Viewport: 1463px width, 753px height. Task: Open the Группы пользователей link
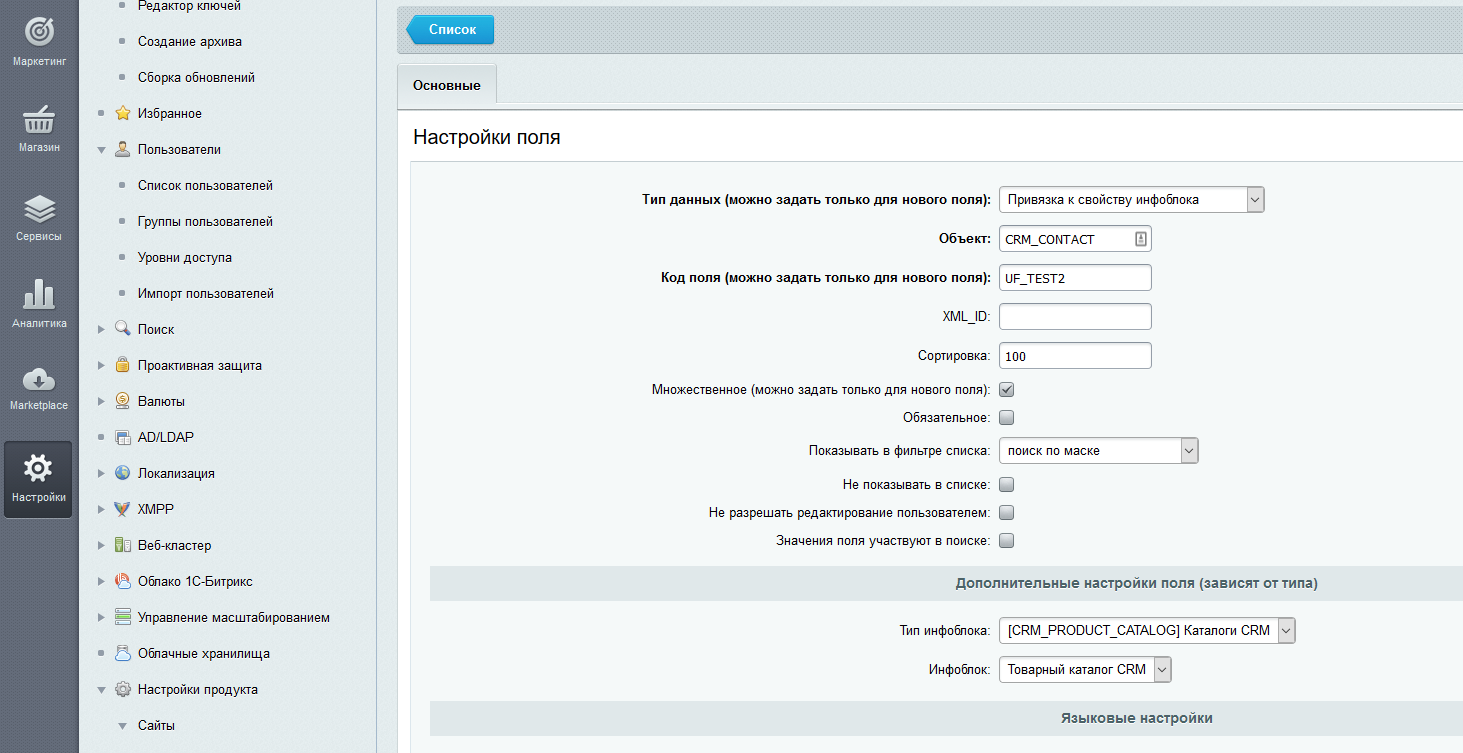[205, 221]
